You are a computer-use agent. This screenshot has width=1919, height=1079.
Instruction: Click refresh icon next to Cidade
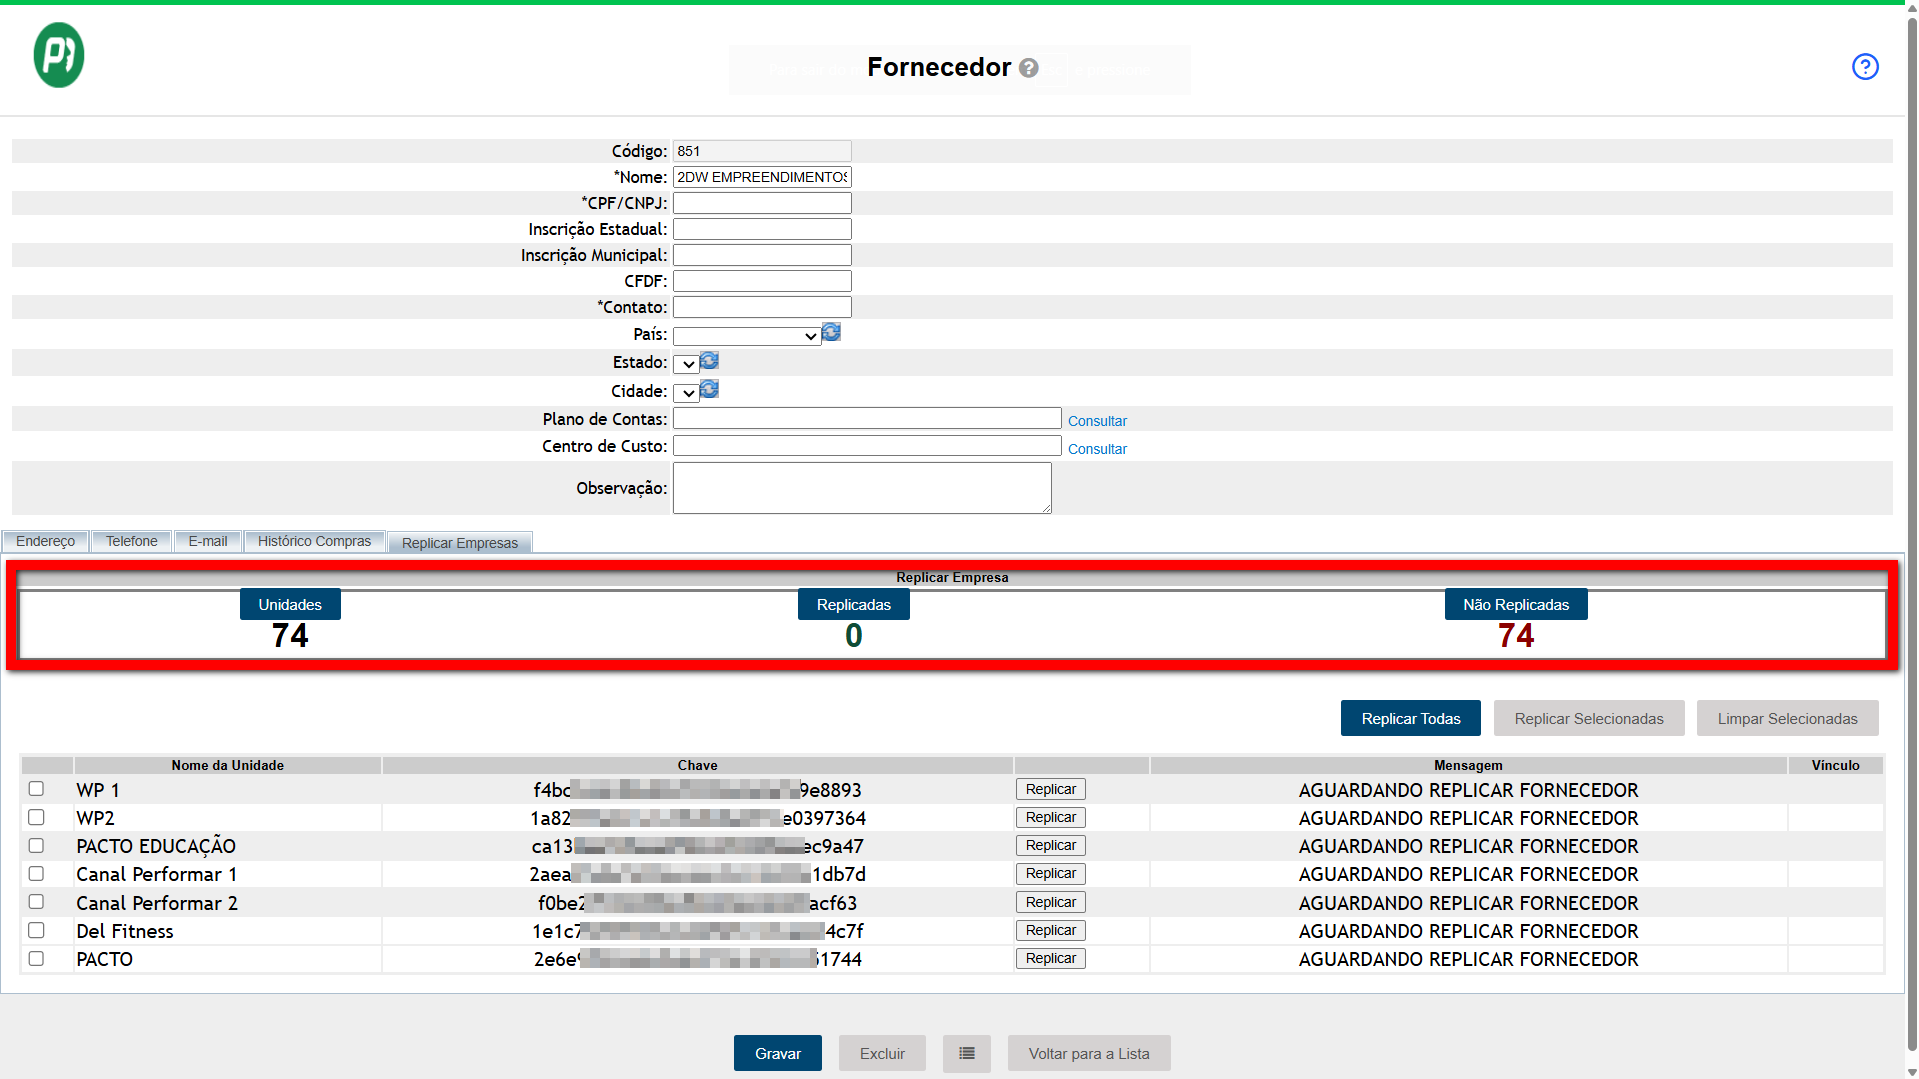[709, 390]
